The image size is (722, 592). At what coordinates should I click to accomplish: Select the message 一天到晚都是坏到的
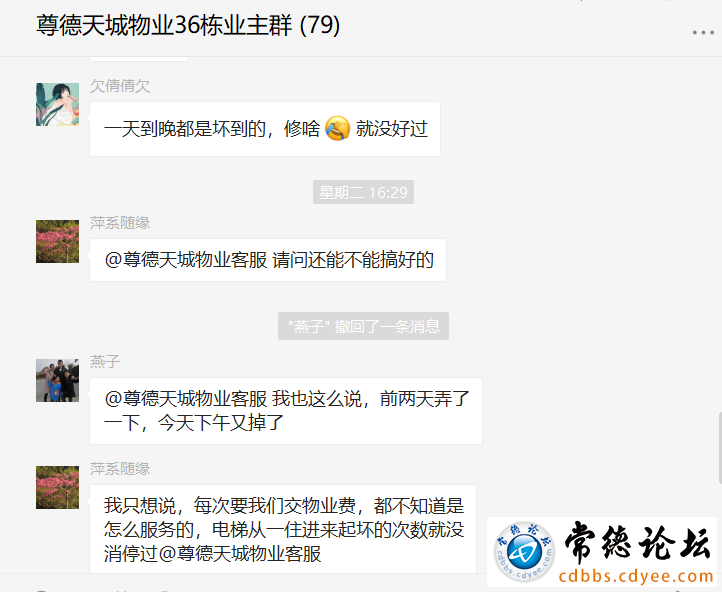coord(265,129)
